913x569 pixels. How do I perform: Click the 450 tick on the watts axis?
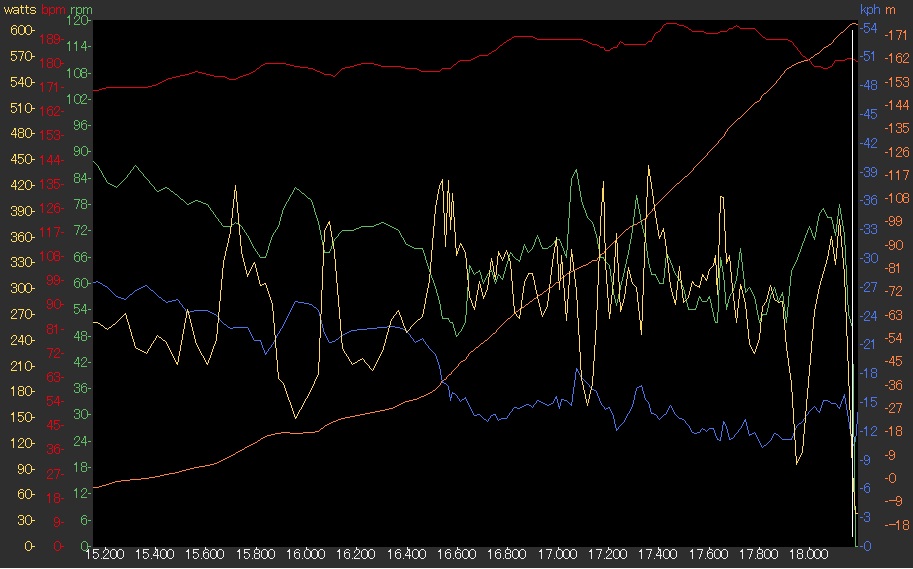23,160
